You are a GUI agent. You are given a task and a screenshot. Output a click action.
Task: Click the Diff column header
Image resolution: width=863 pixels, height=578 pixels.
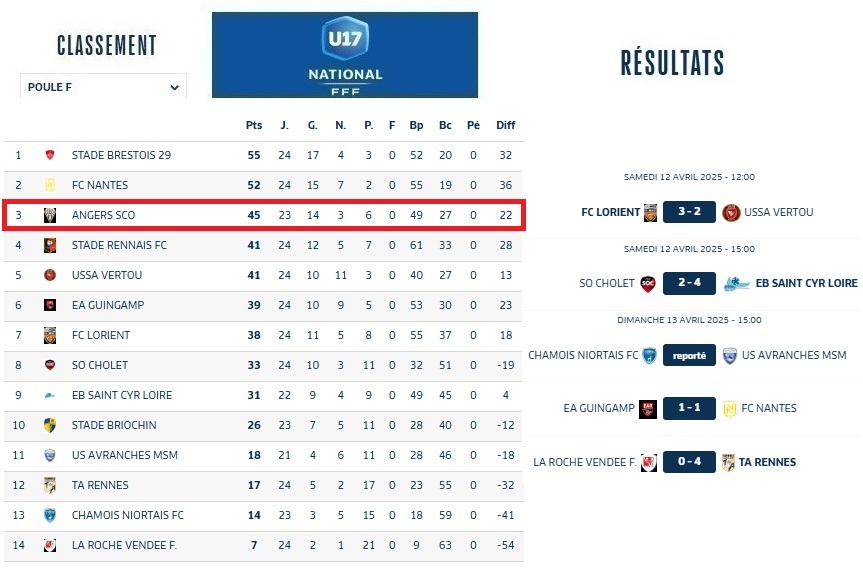point(506,125)
